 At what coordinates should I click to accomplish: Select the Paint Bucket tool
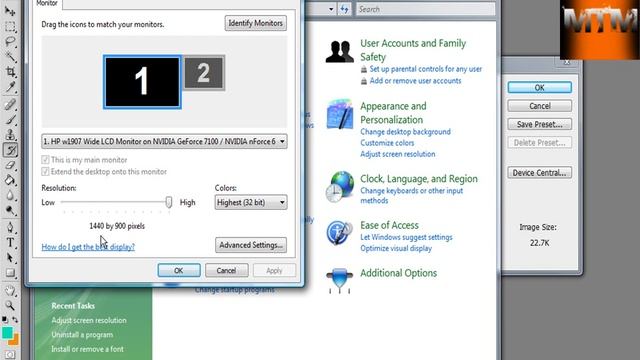pyautogui.click(x=10, y=180)
